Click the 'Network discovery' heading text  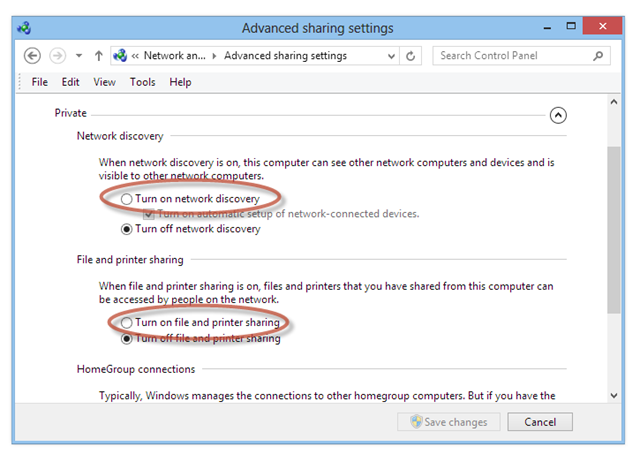(x=120, y=136)
